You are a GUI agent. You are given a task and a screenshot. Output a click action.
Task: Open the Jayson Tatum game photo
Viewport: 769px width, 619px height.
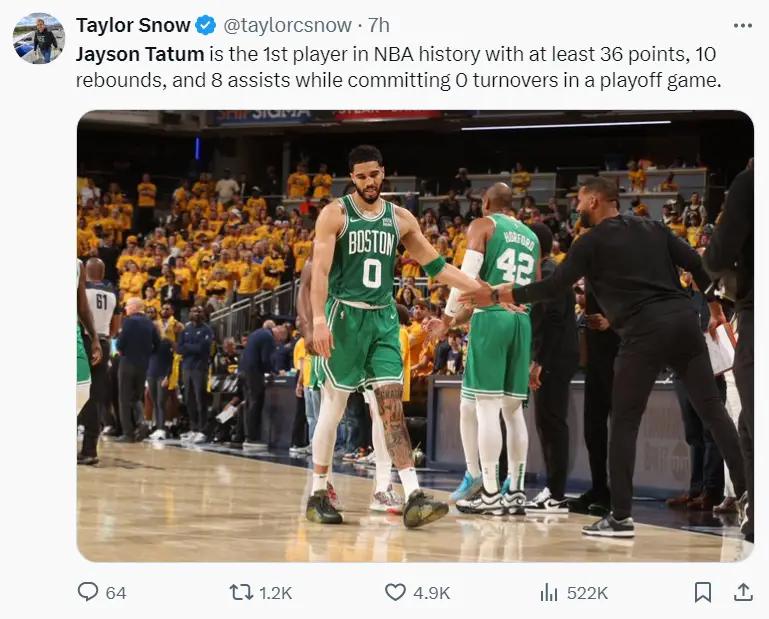point(415,336)
